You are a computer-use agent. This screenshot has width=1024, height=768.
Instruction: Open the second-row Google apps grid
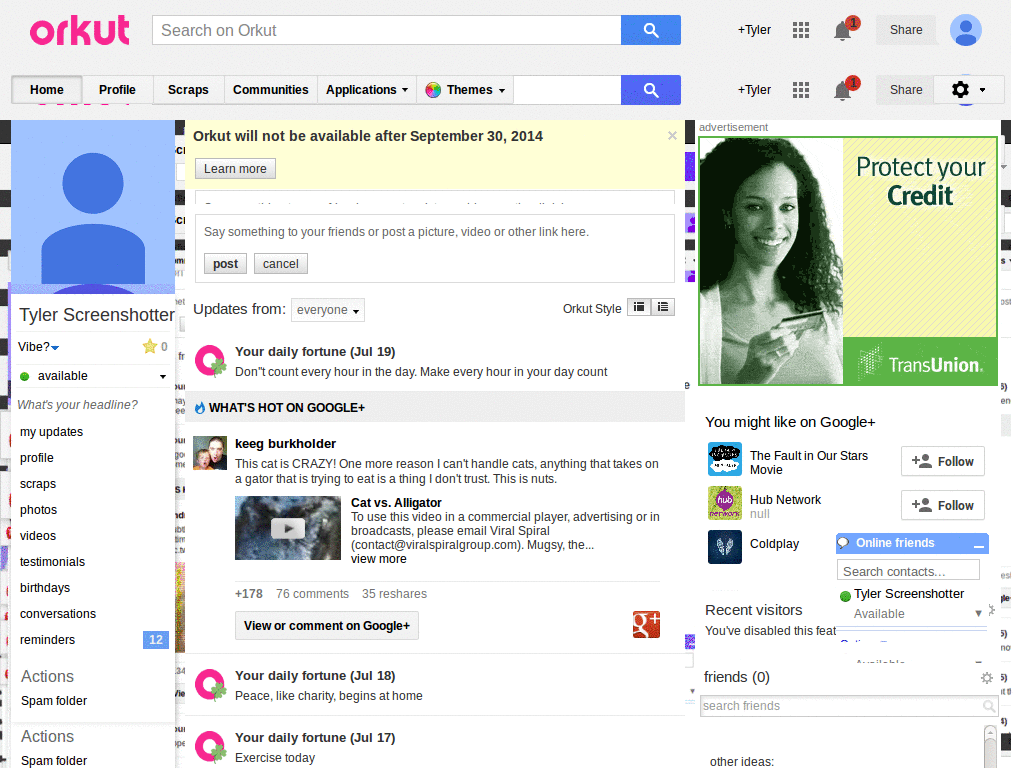(801, 90)
